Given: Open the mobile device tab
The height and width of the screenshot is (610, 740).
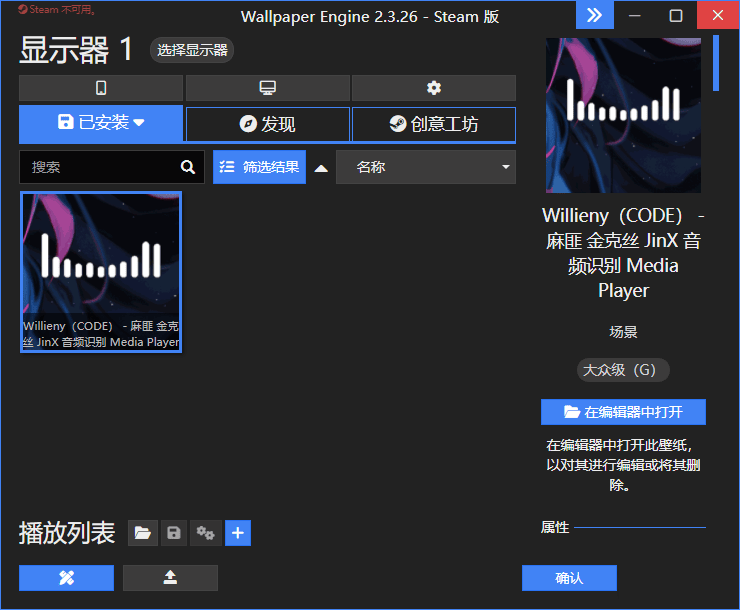Looking at the screenshot, I should click(x=101, y=88).
